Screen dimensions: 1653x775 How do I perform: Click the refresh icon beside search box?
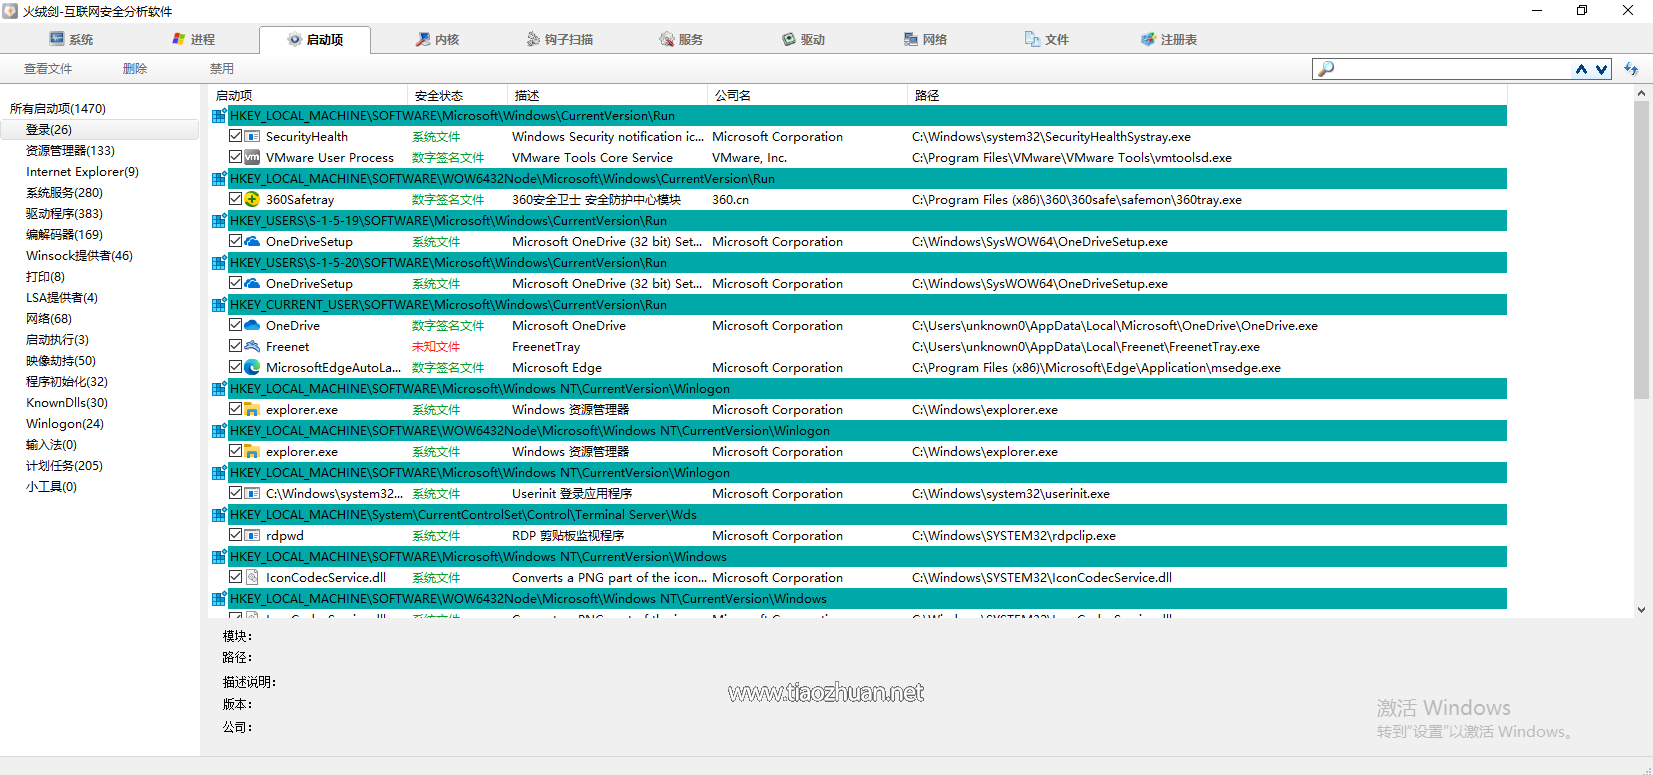click(x=1631, y=69)
